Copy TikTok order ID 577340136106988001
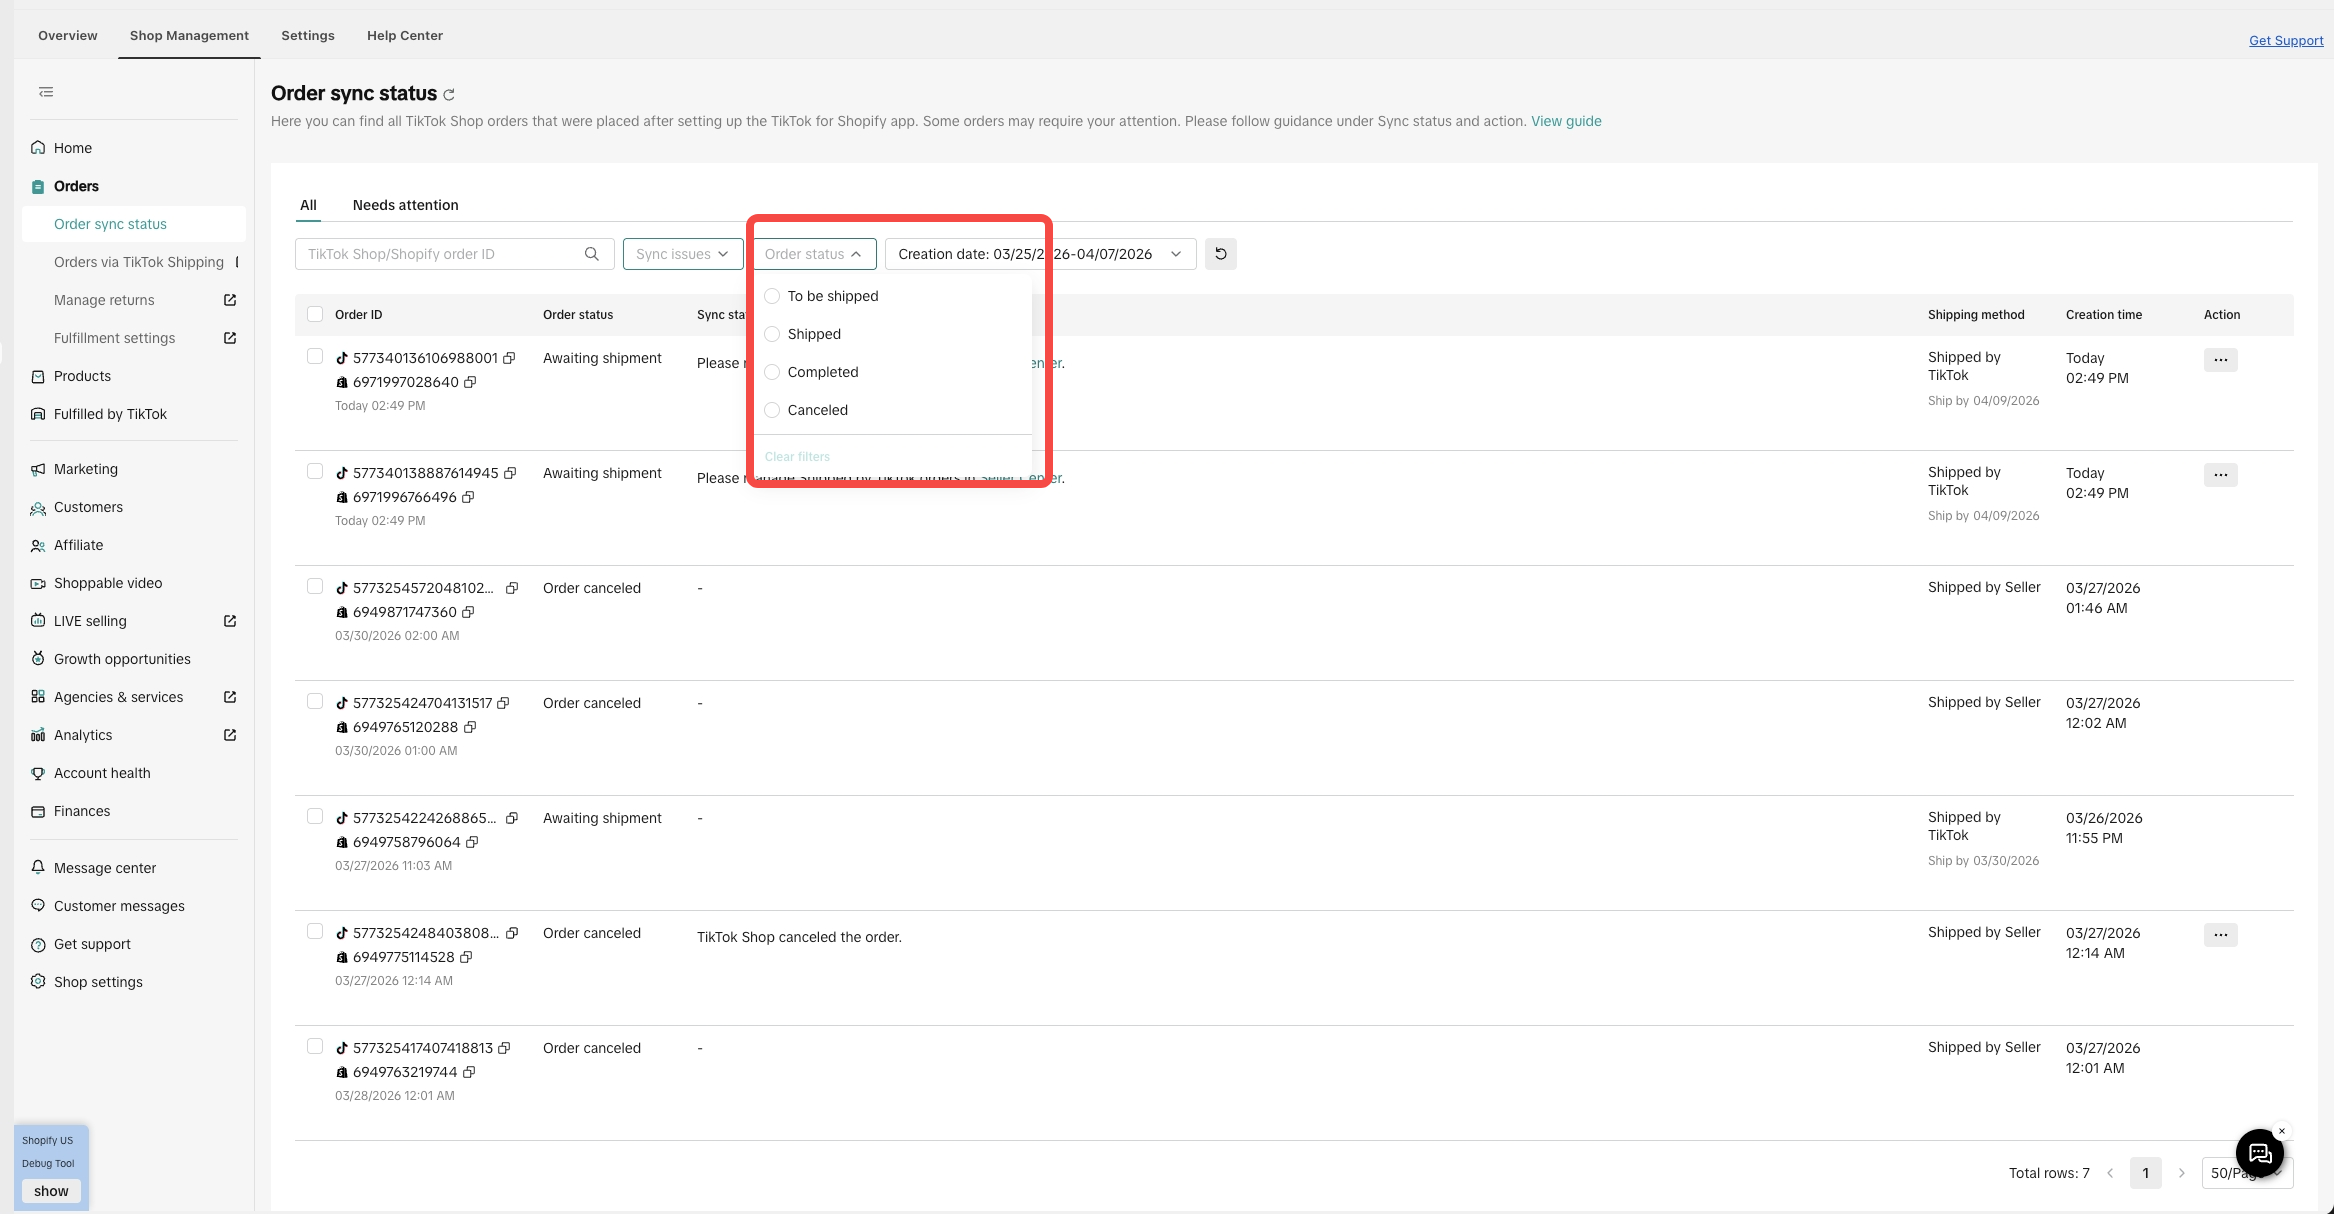This screenshot has width=2334, height=1214. pyautogui.click(x=509, y=358)
